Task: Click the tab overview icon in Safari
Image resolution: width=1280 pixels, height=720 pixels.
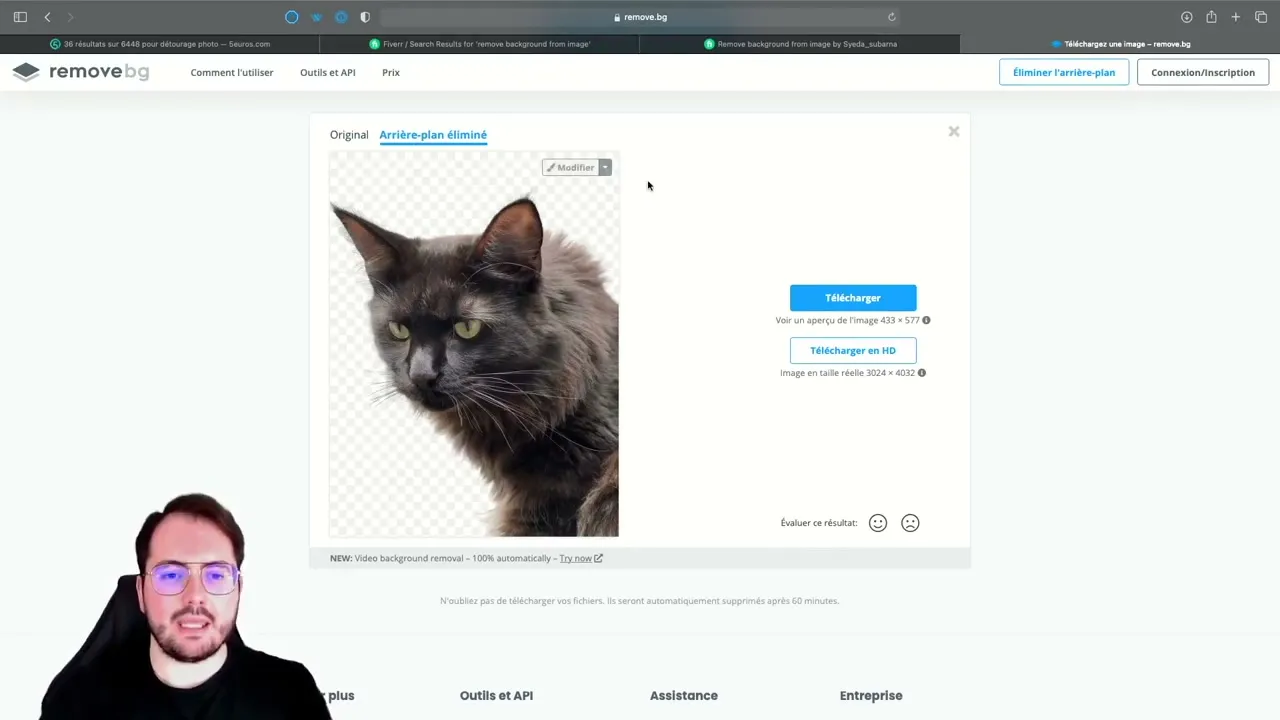Action: pos(1261,16)
